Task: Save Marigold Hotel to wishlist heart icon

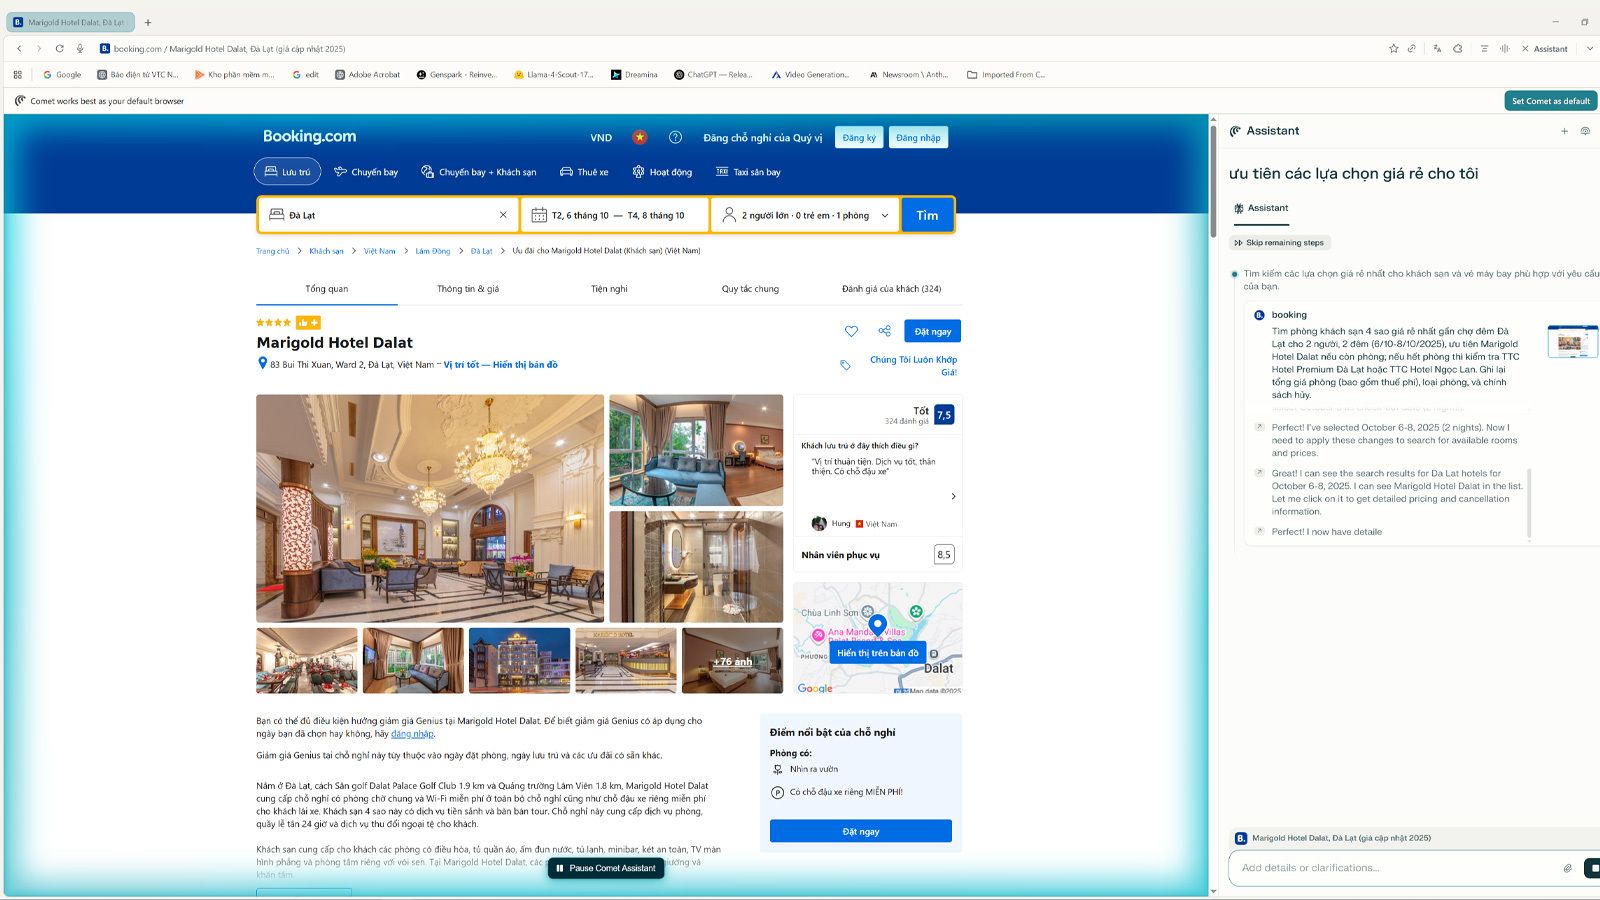Action: coord(851,331)
